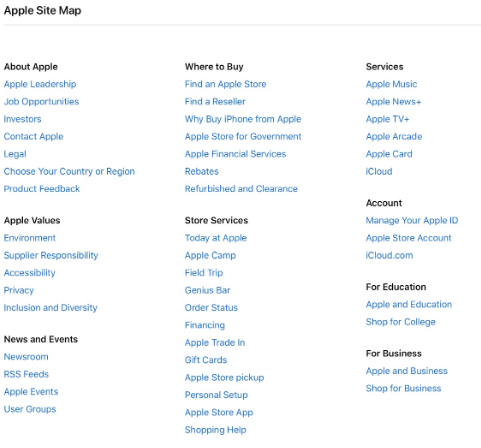Screen dimensions: 481x448
Task: Open Find an Apple Store
Action: tap(226, 84)
